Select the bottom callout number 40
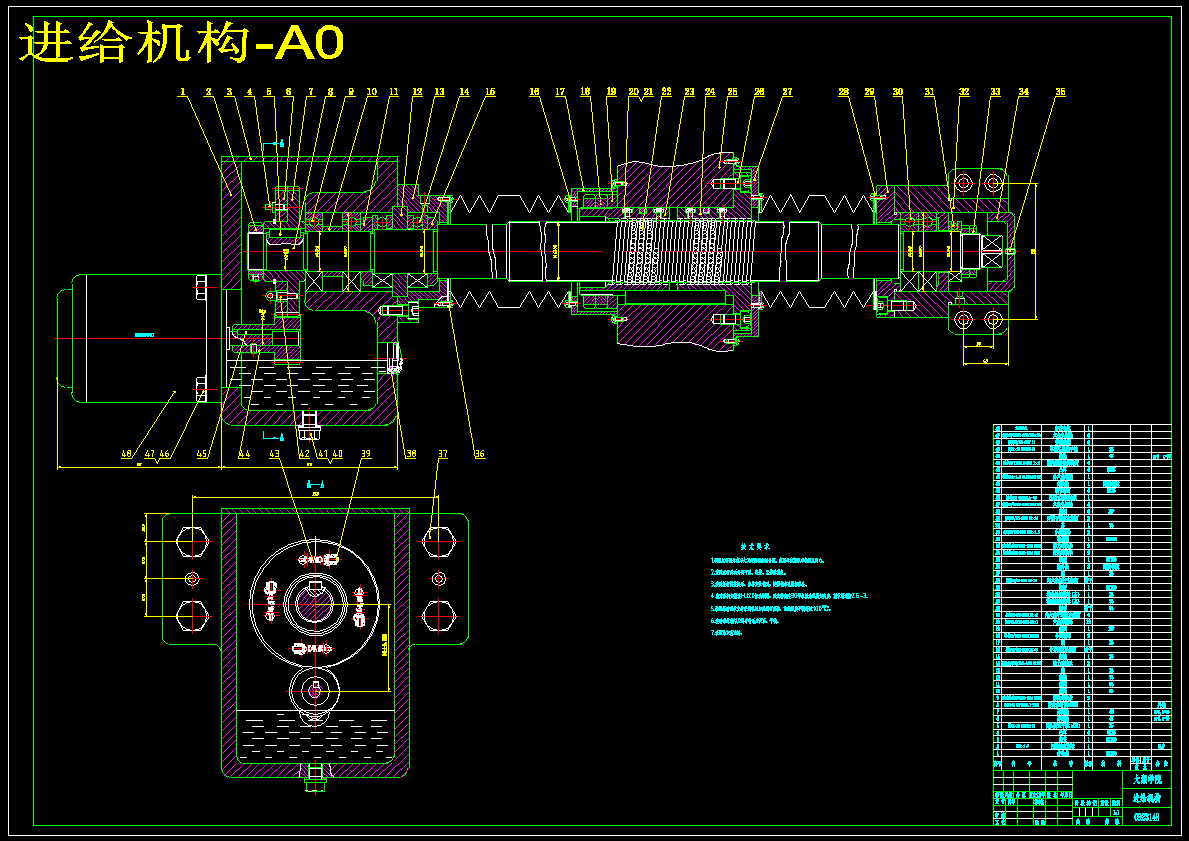1189x841 pixels. pyautogui.click(x=337, y=455)
